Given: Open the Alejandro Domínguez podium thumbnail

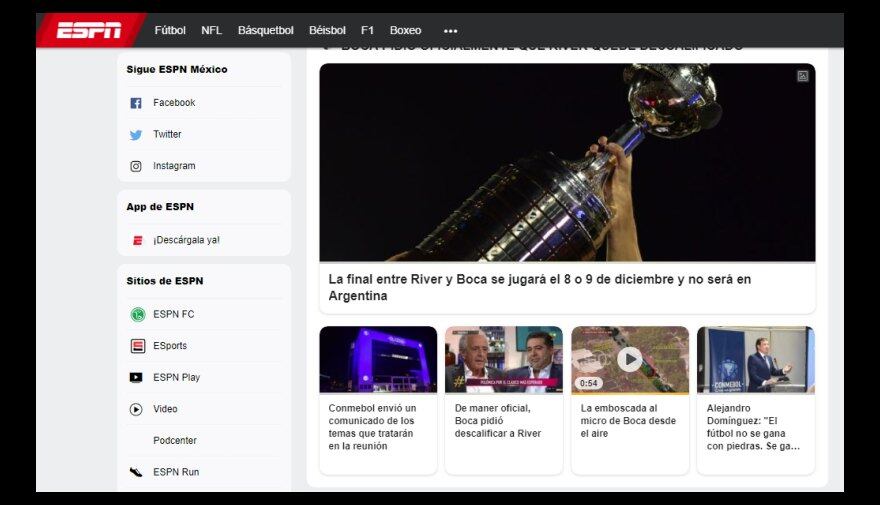Looking at the screenshot, I should tap(755, 360).
